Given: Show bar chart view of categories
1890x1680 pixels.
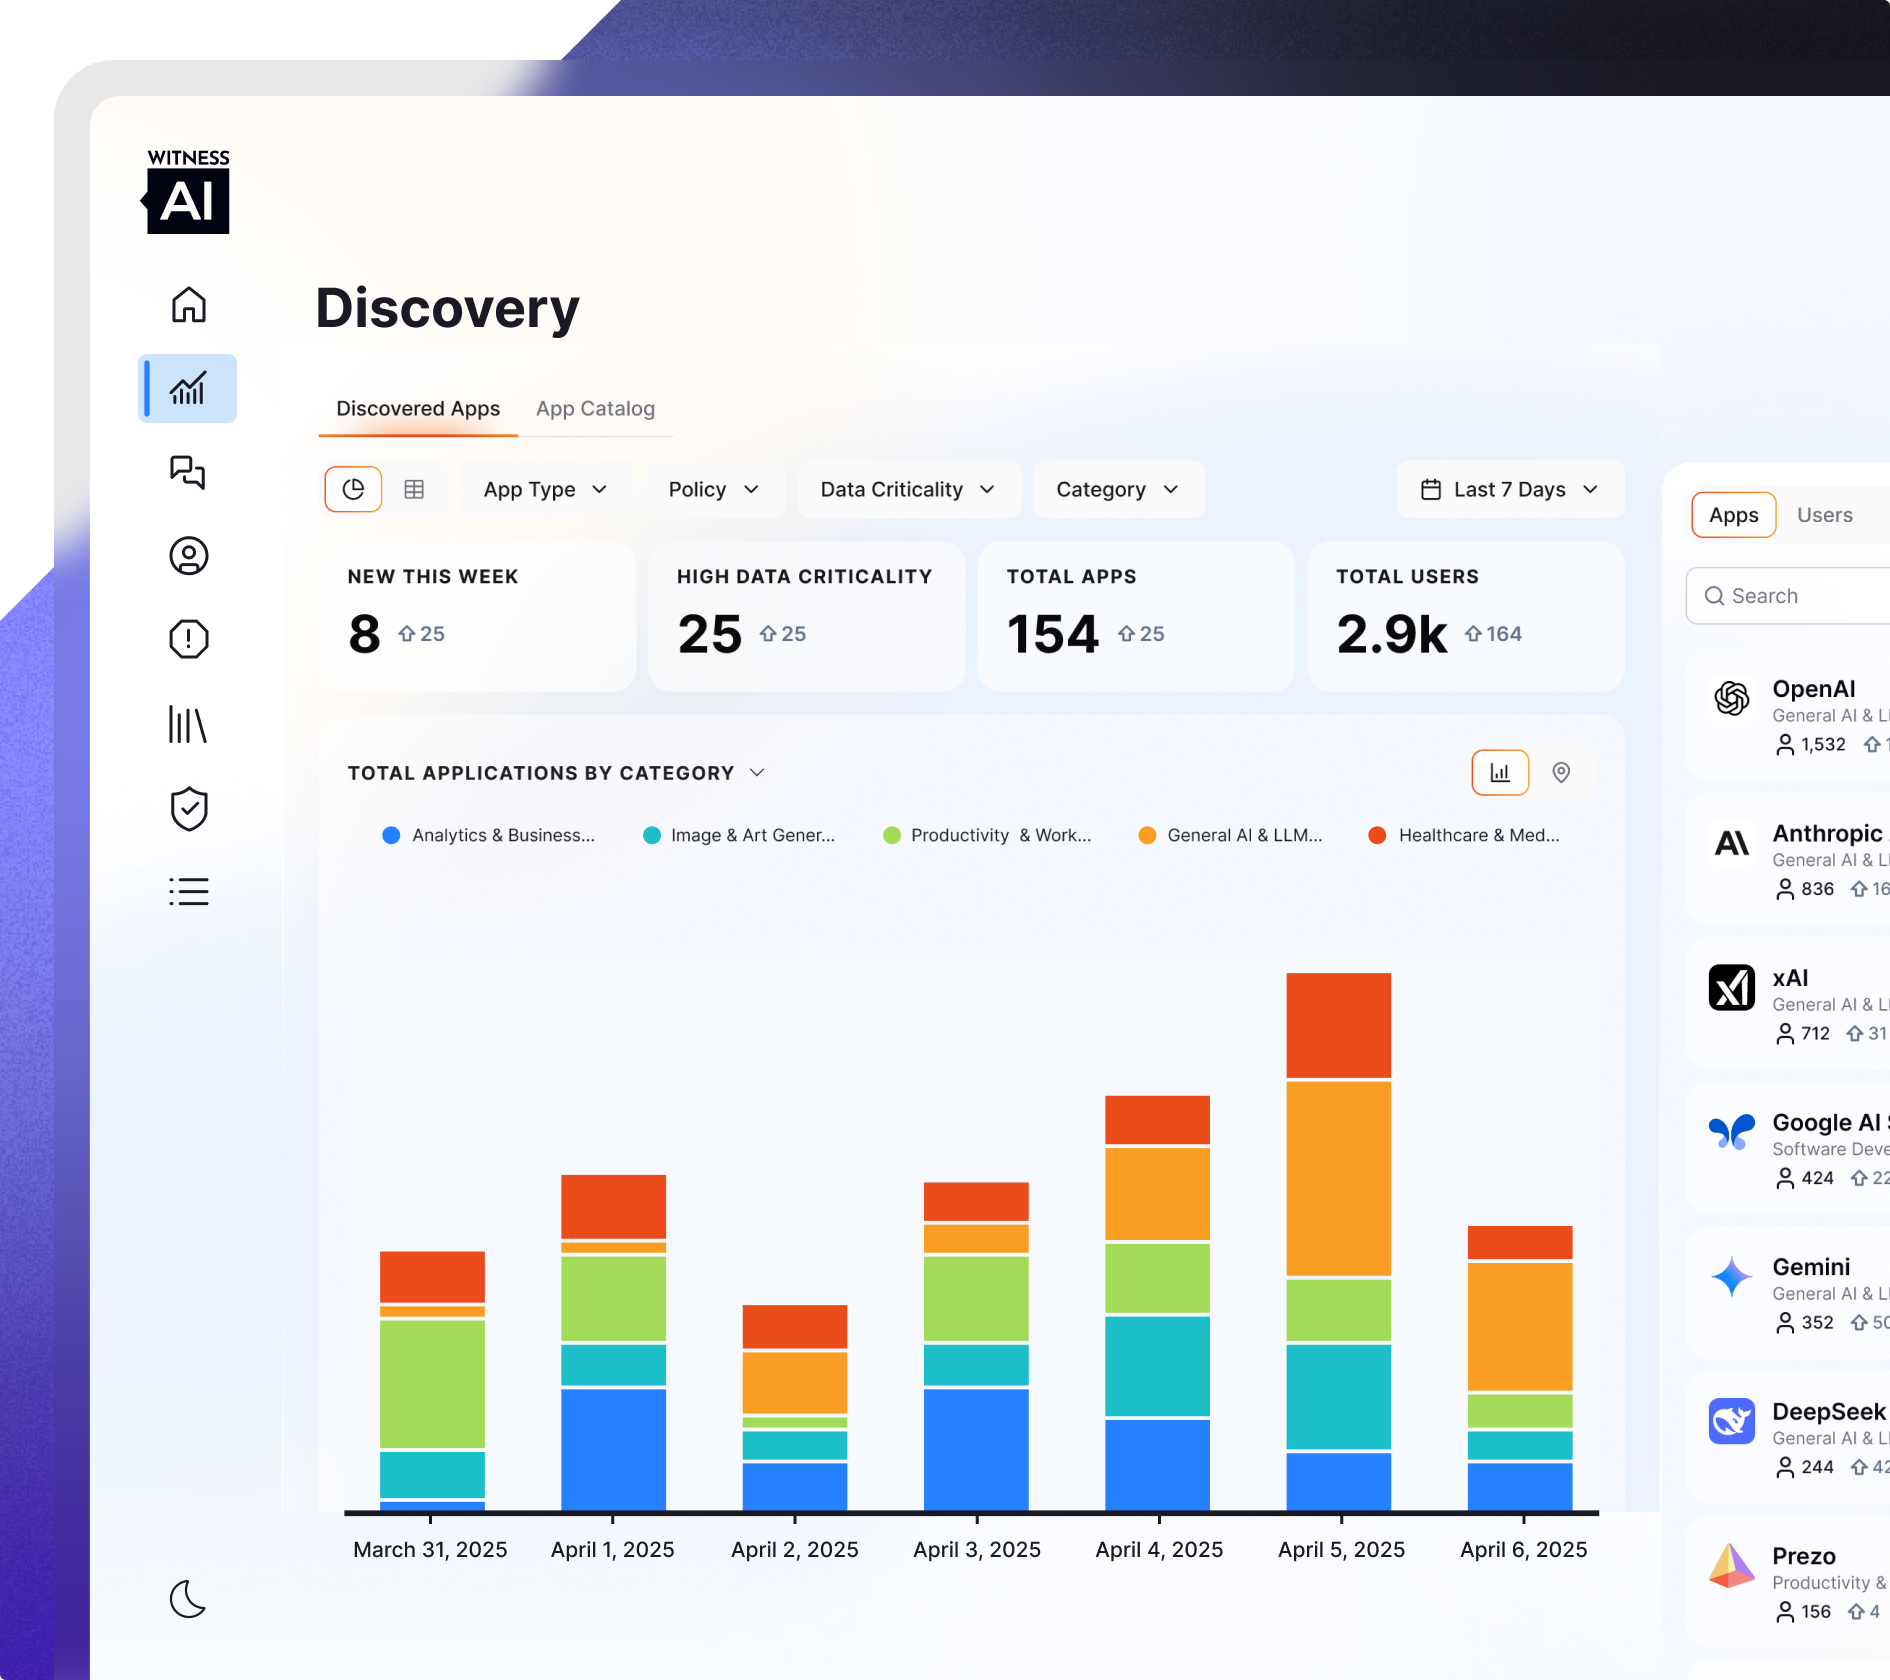Looking at the screenshot, I should click(x=1500, y=772).
